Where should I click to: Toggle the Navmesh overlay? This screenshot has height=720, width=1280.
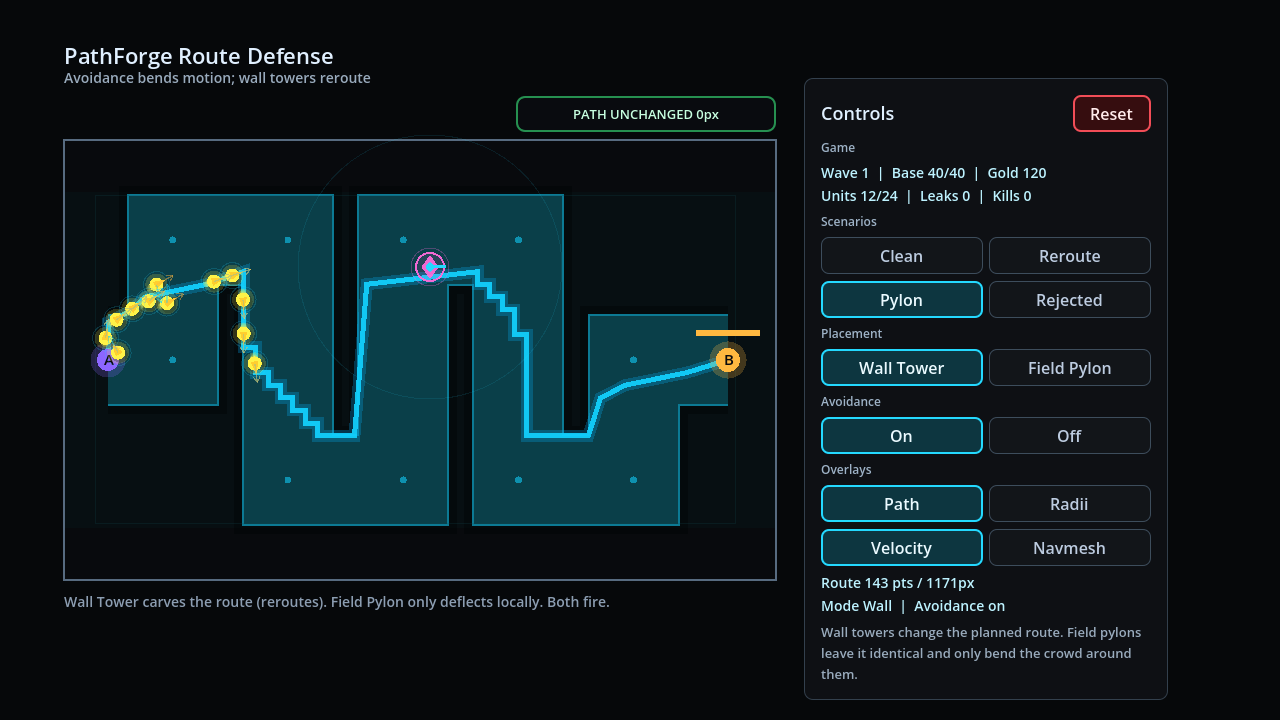click(x=1069, y=548)
